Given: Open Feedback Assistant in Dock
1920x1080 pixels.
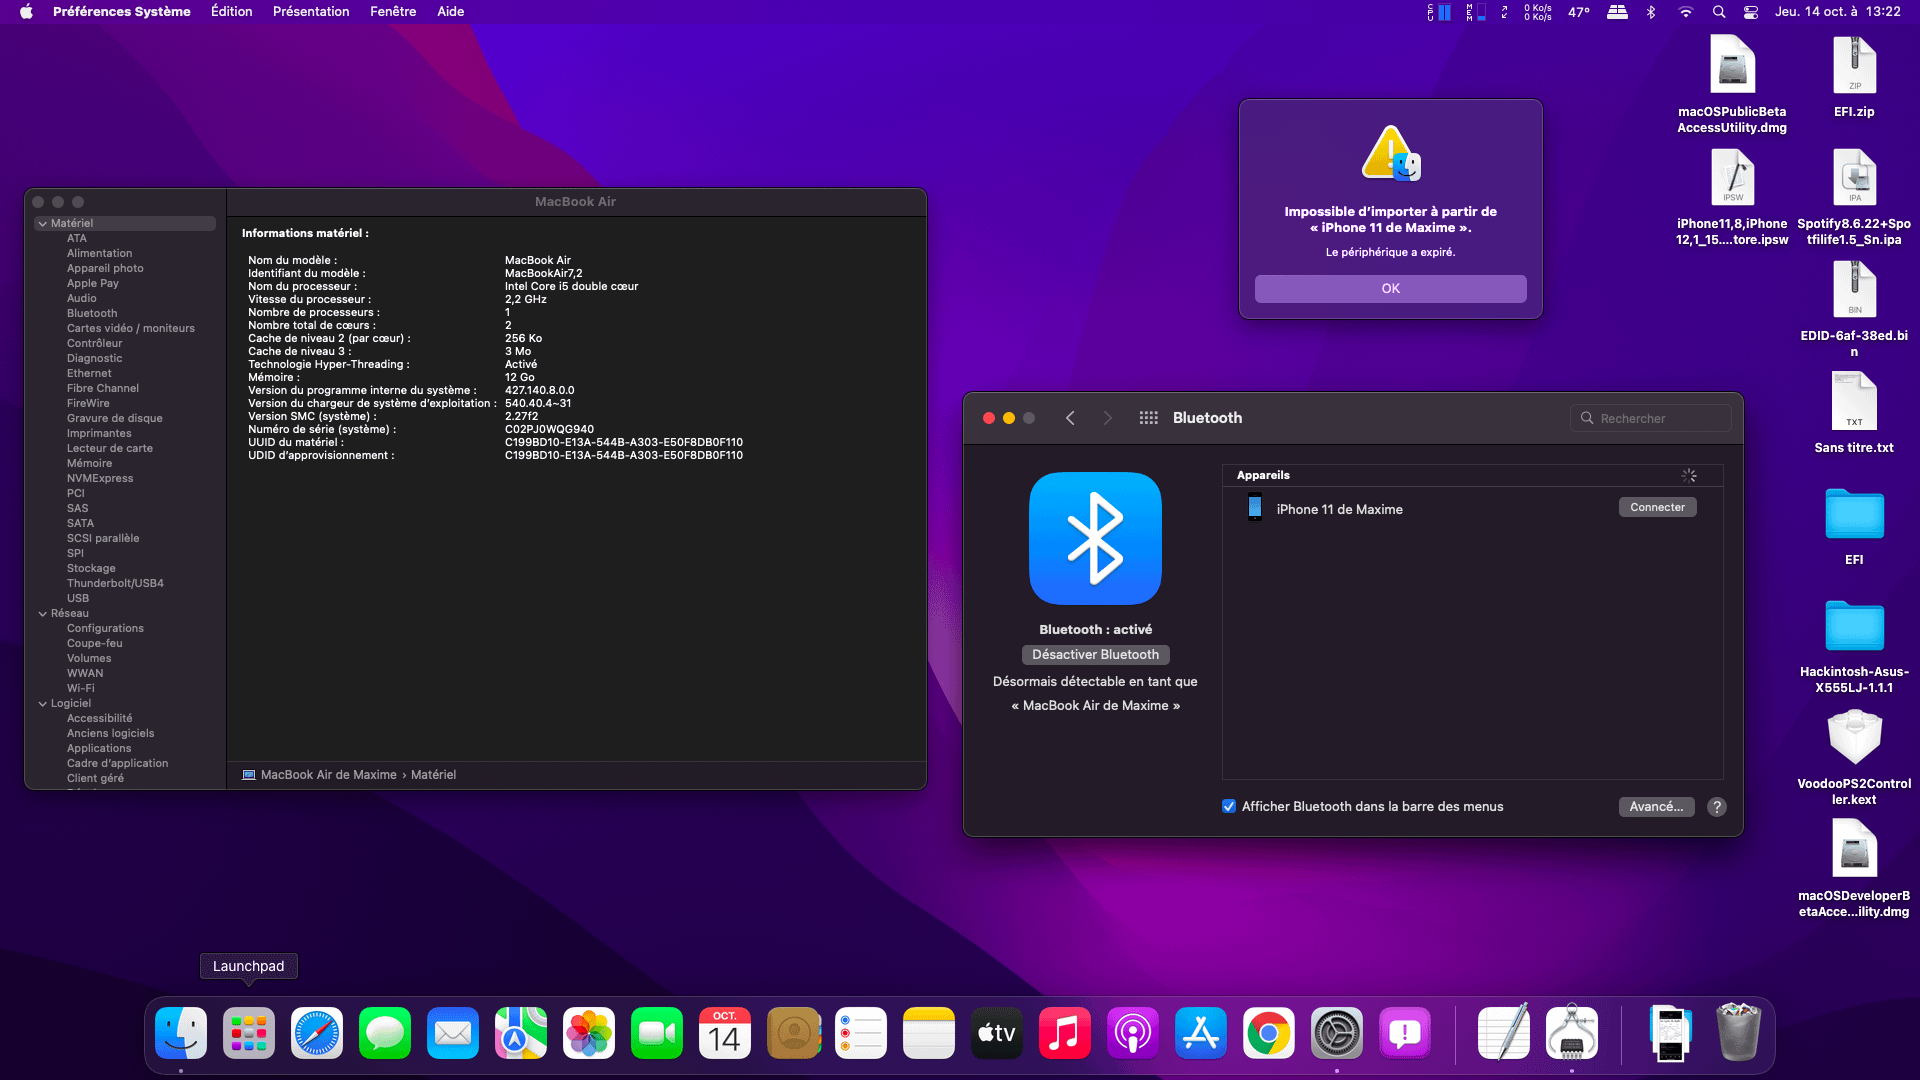Looking at the screenshot, I should pos(1405,1033).
